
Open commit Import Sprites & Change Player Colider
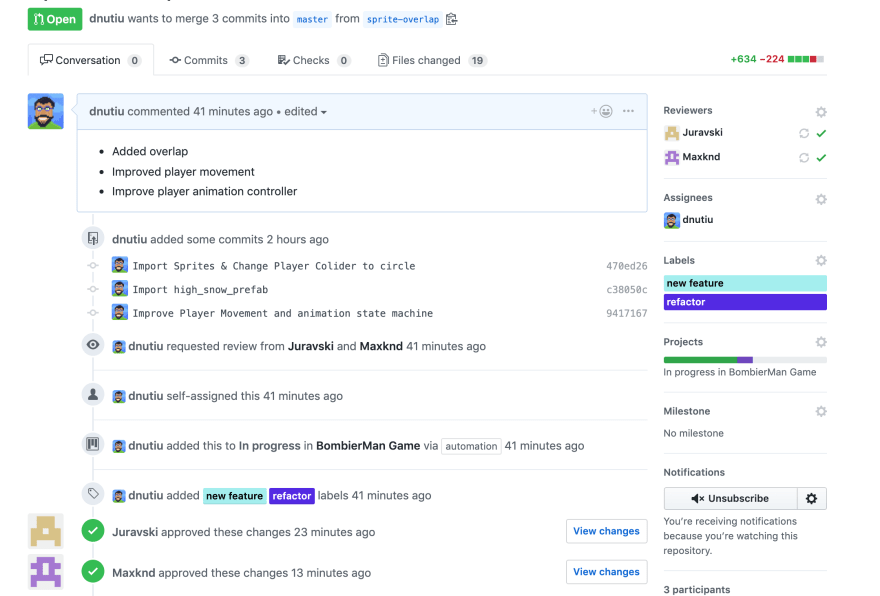(274, 266)
